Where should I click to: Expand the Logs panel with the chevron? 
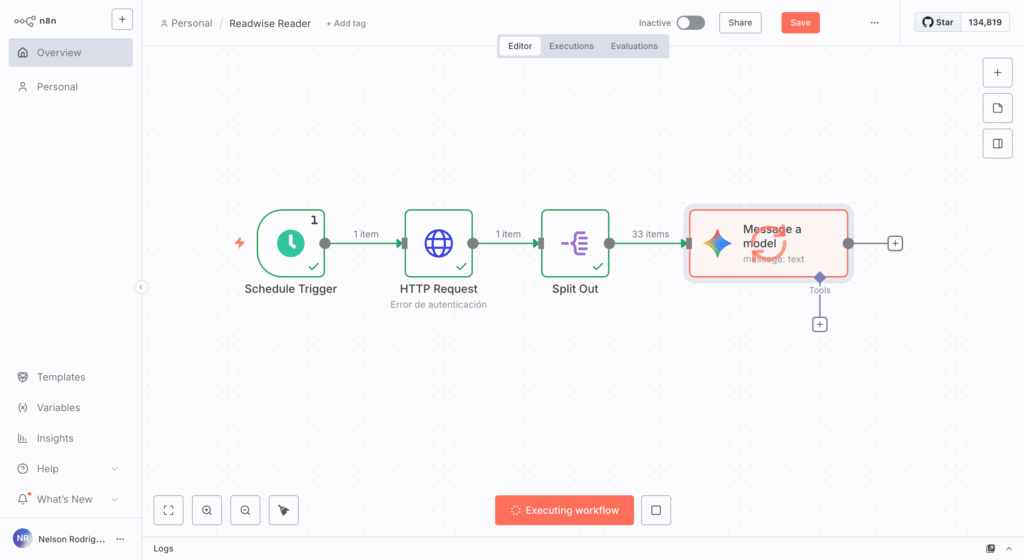(1009, 549)
